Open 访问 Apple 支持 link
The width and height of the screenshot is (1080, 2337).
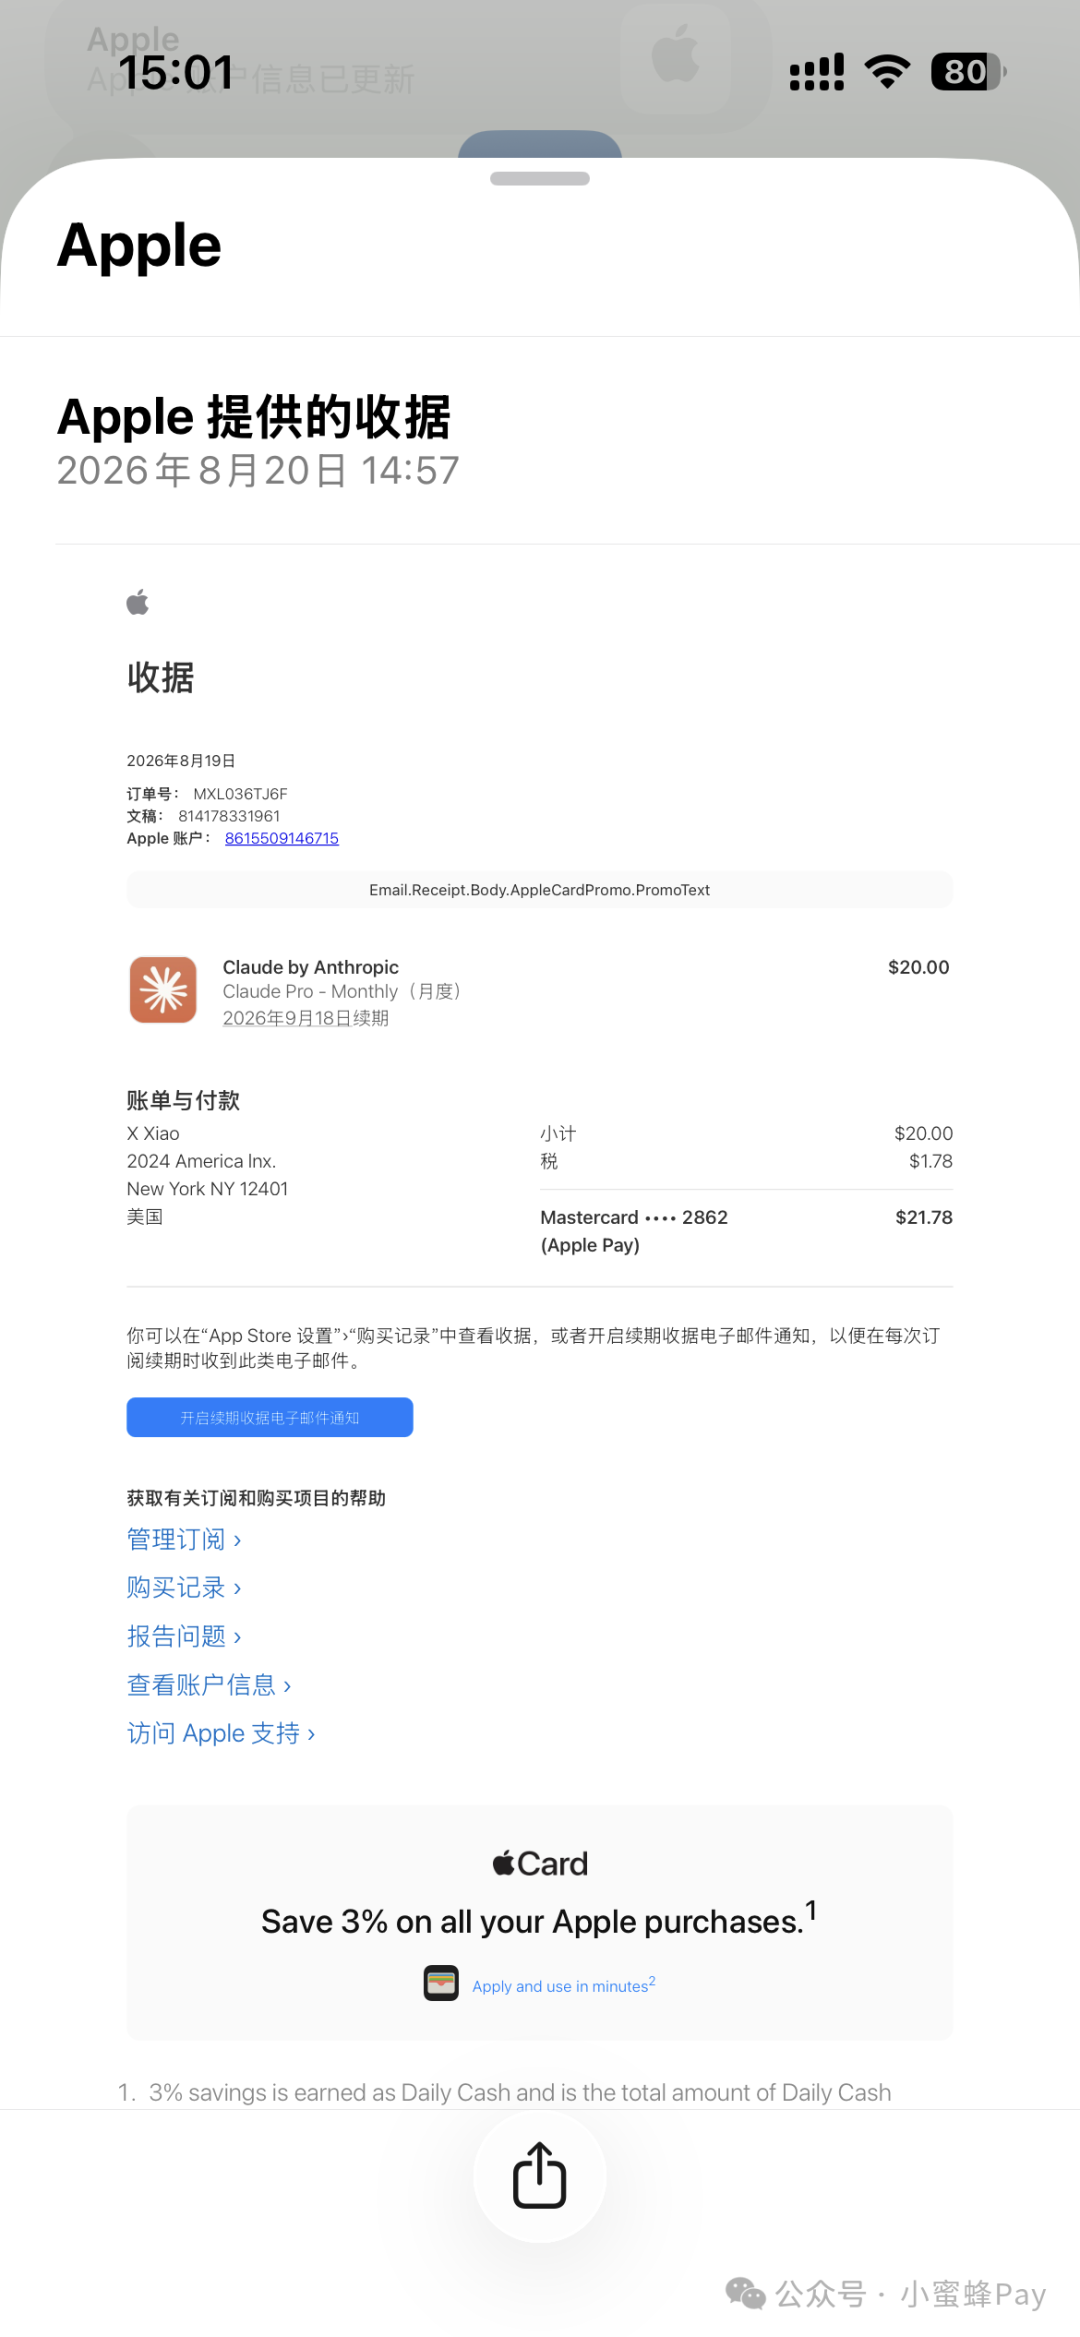click(221, 1733)
